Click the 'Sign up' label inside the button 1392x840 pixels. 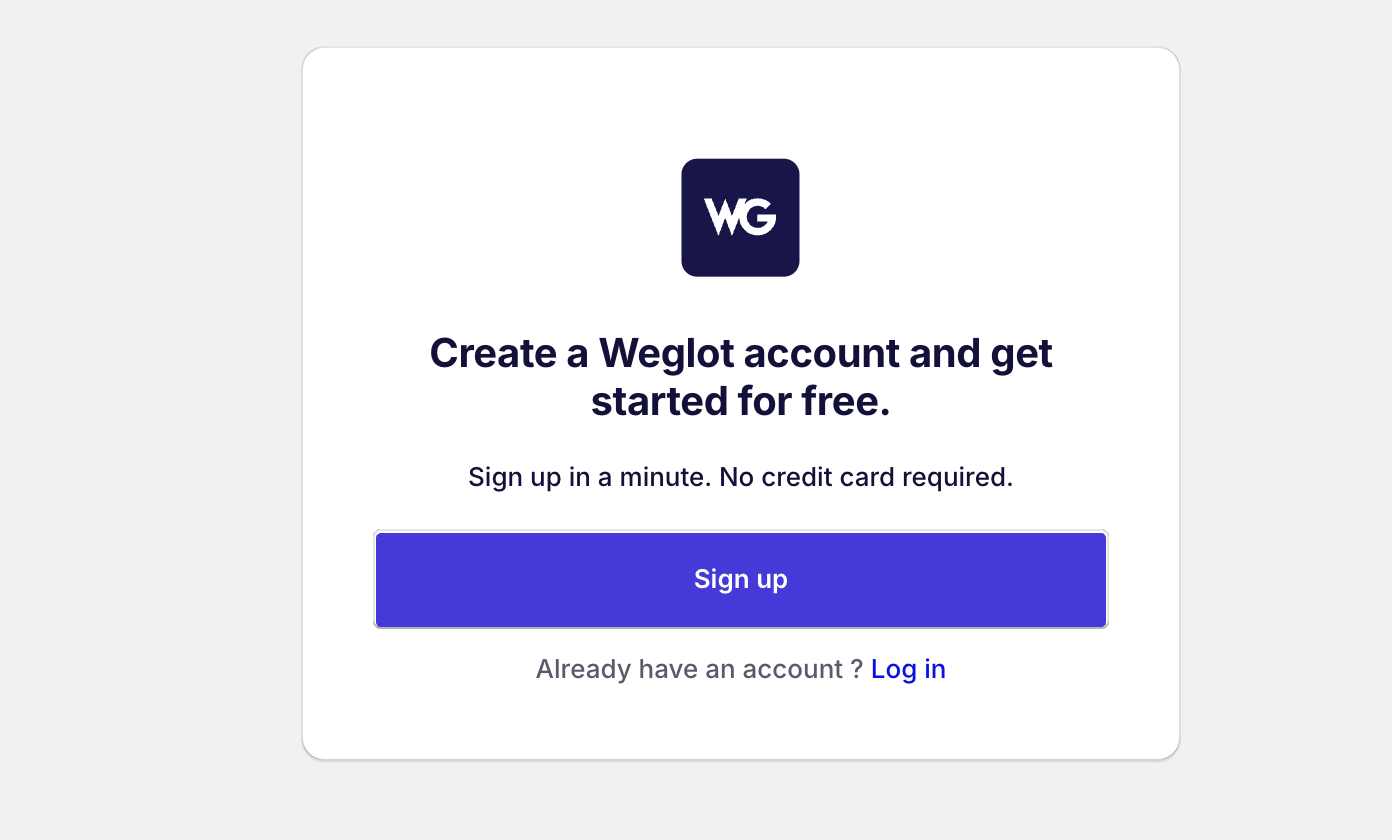[741, 579]
